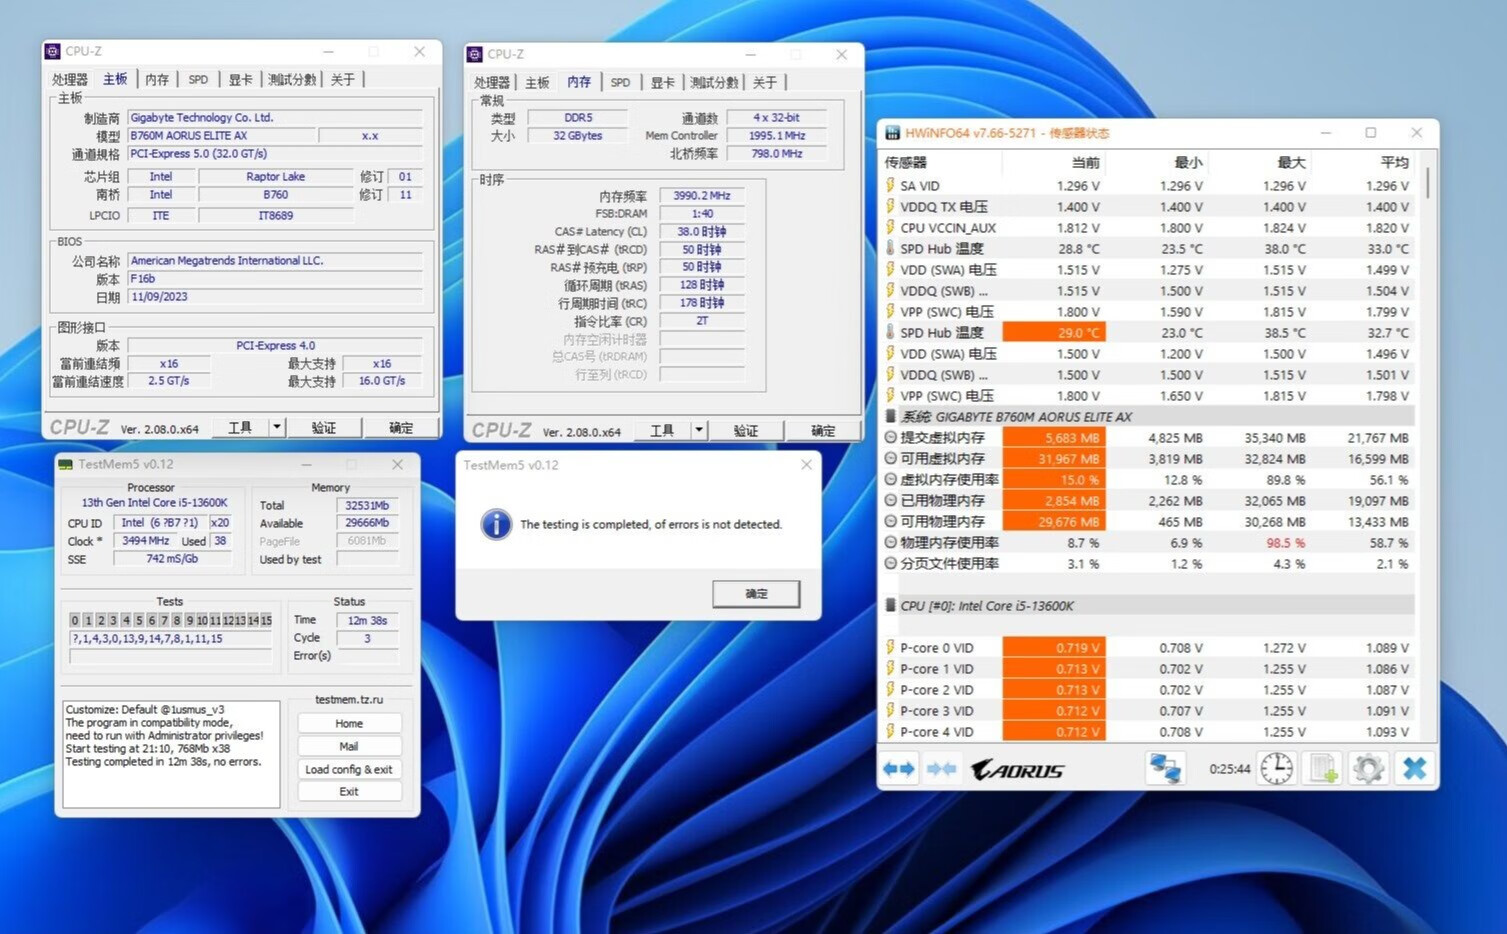Open 关于 tab in memory CPU-Z window

tap(764, 82)
